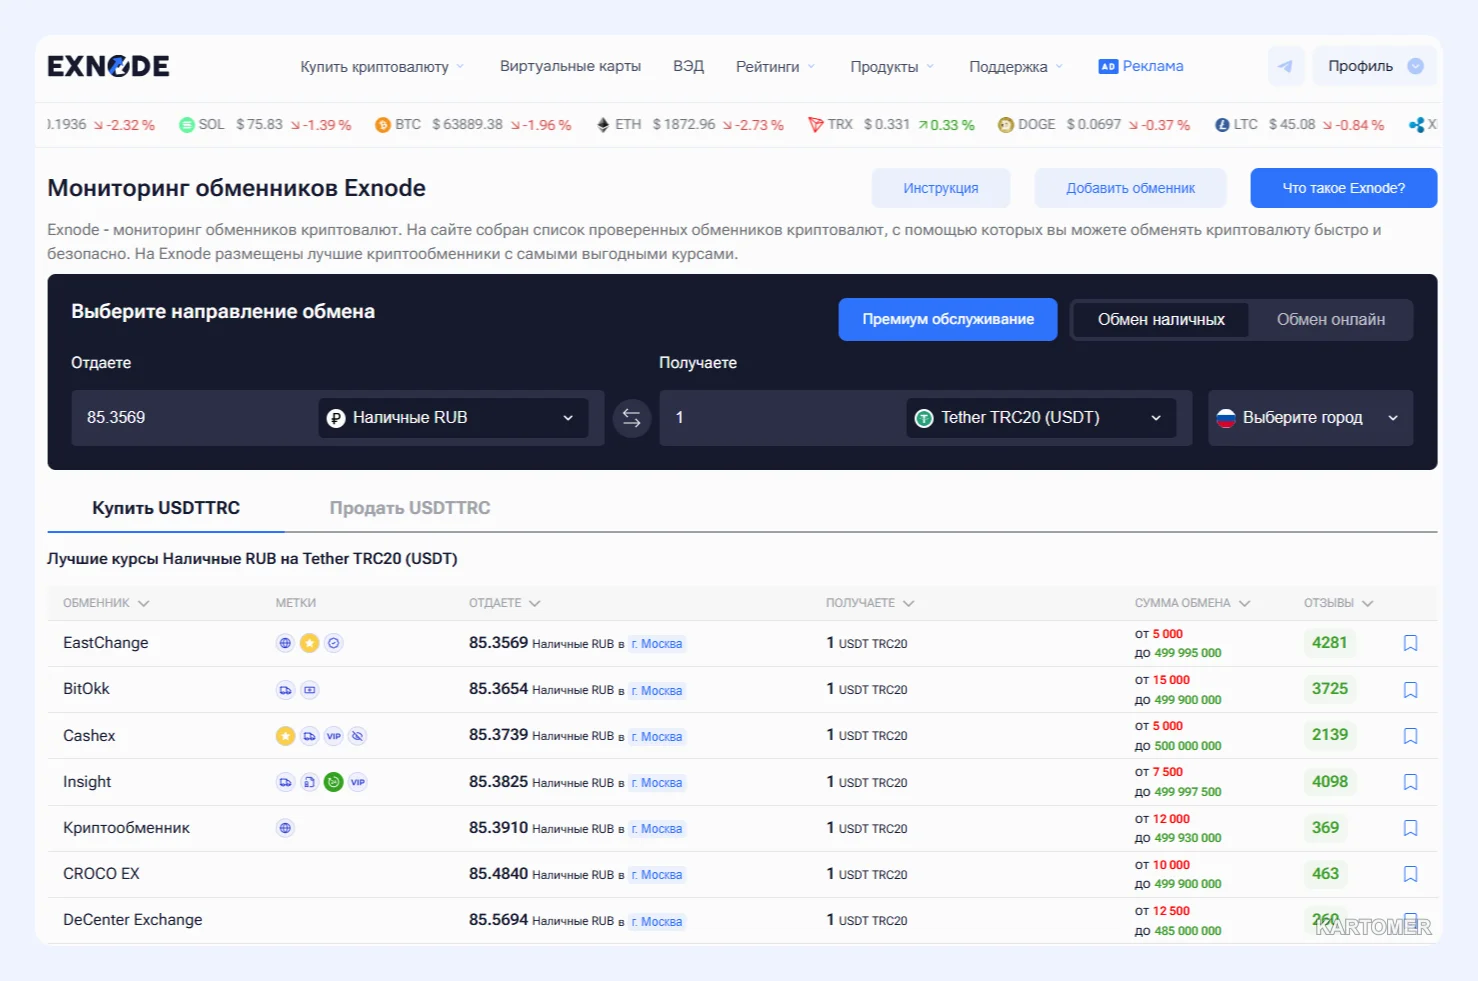Click the Добавить обменник button

click(x=1130, y=188)
